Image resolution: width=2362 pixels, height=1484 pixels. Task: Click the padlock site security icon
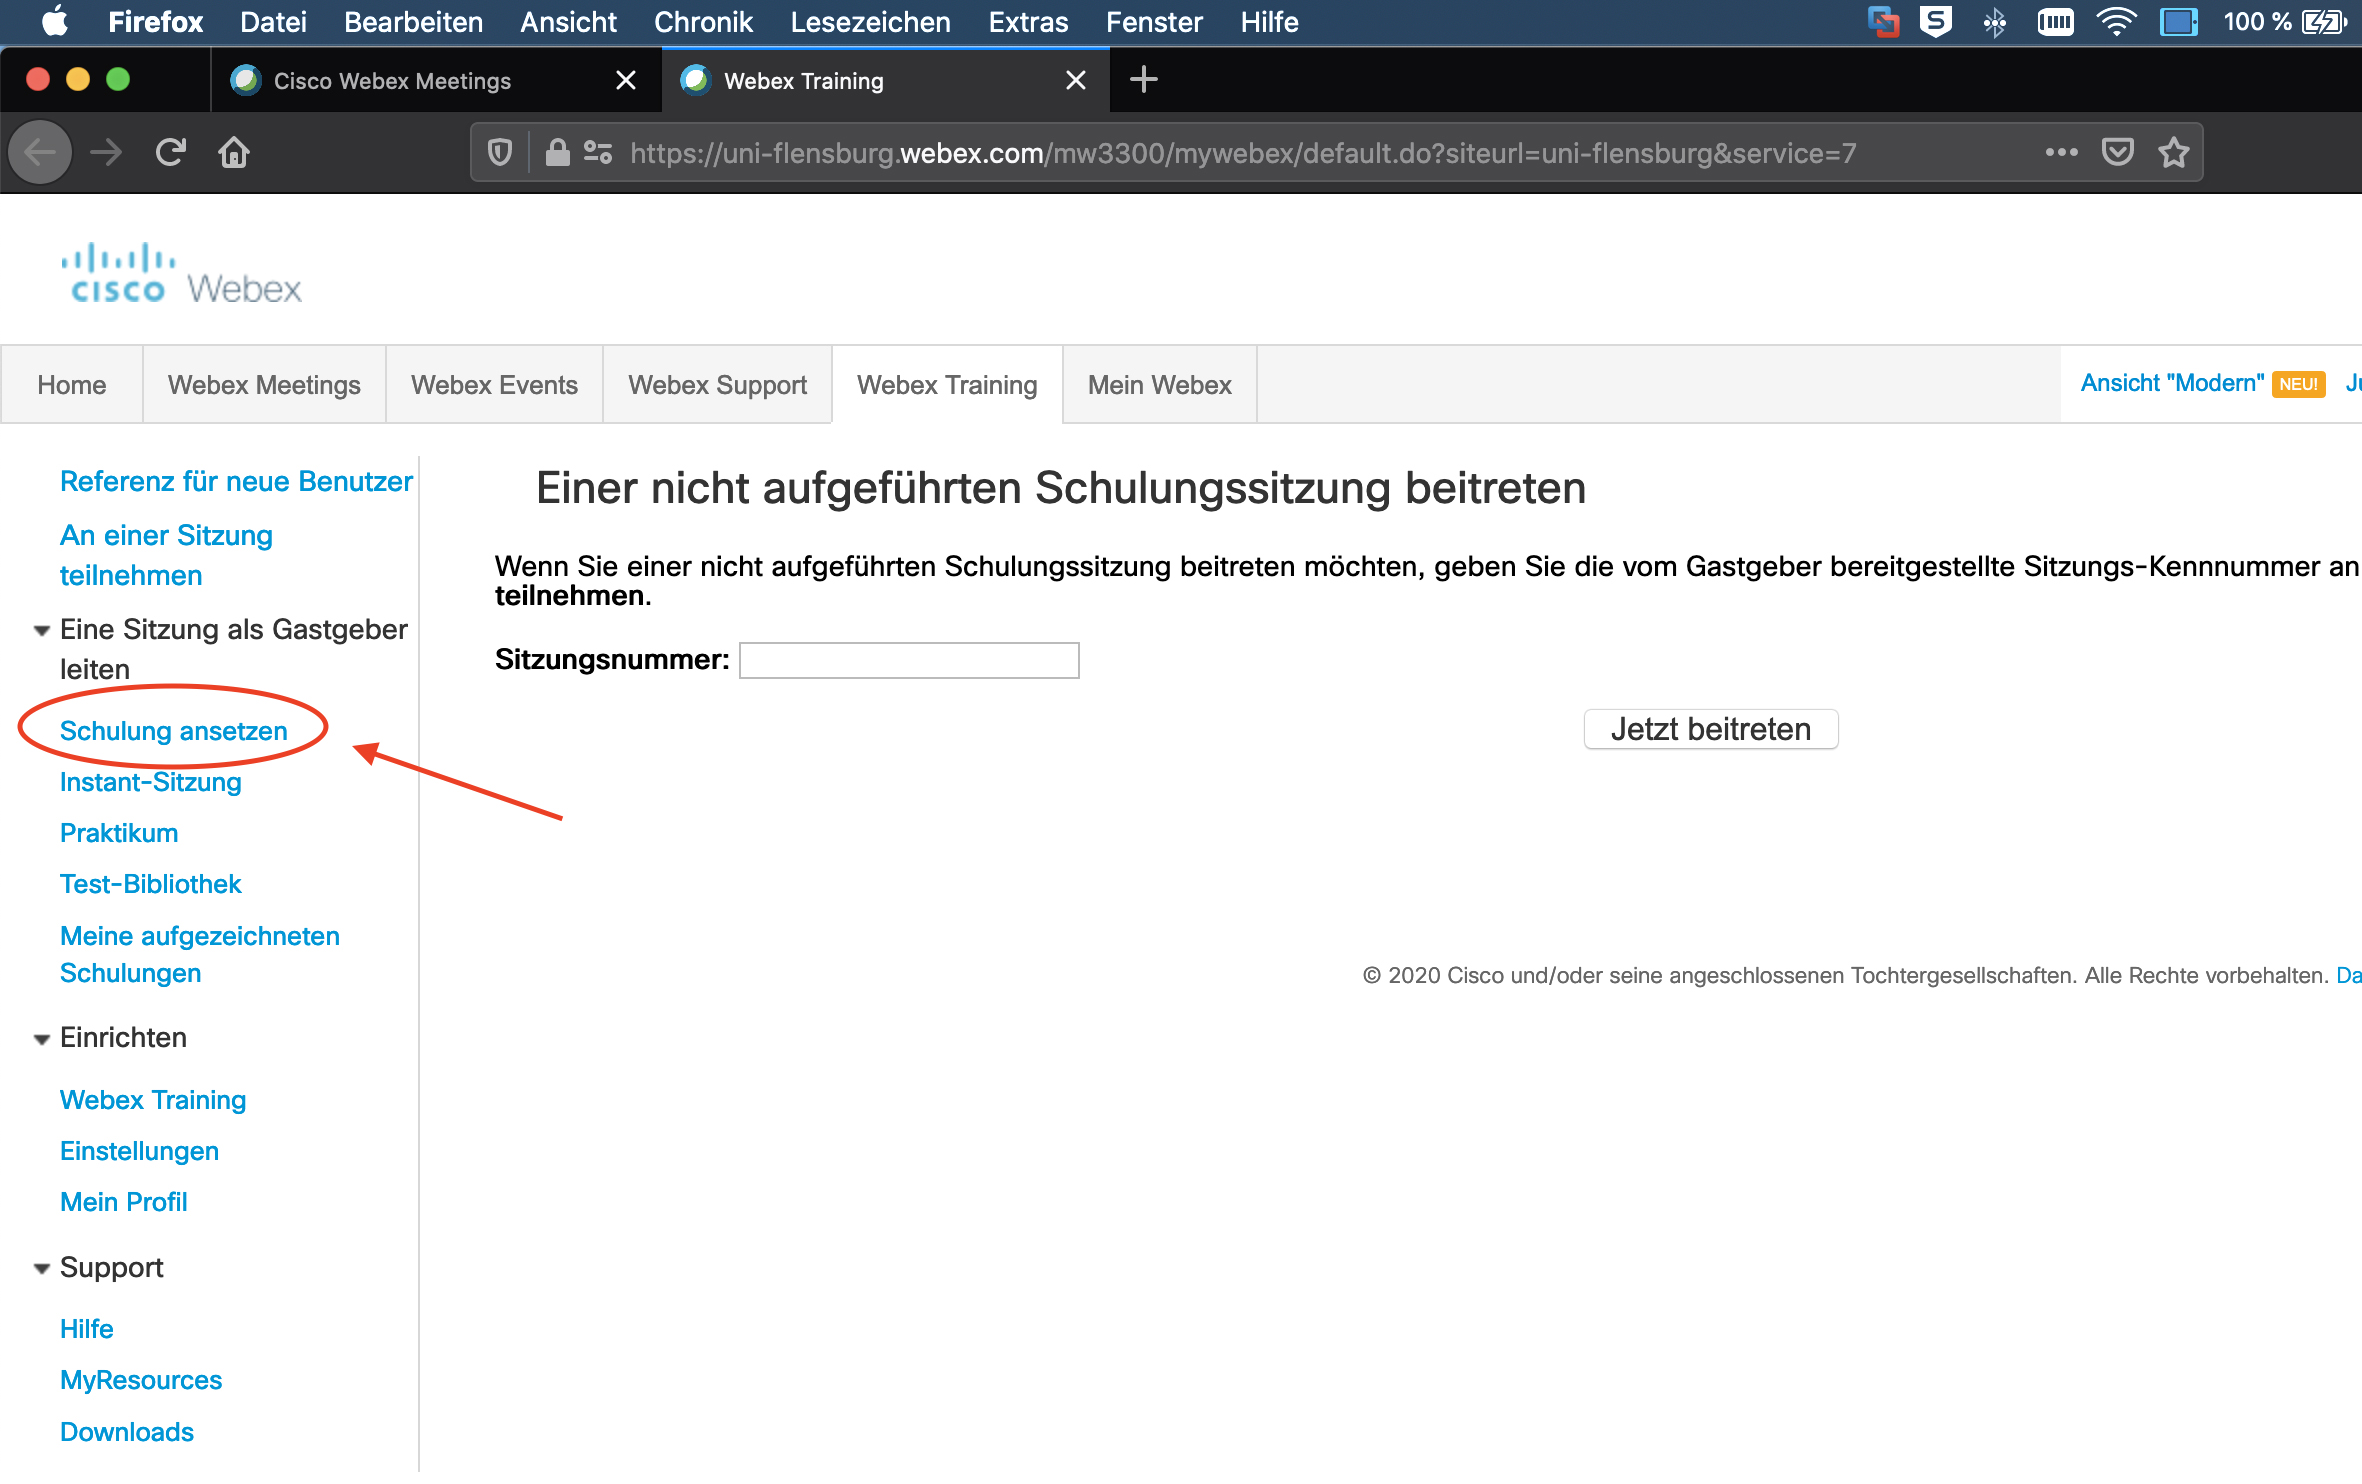point(557,152)
